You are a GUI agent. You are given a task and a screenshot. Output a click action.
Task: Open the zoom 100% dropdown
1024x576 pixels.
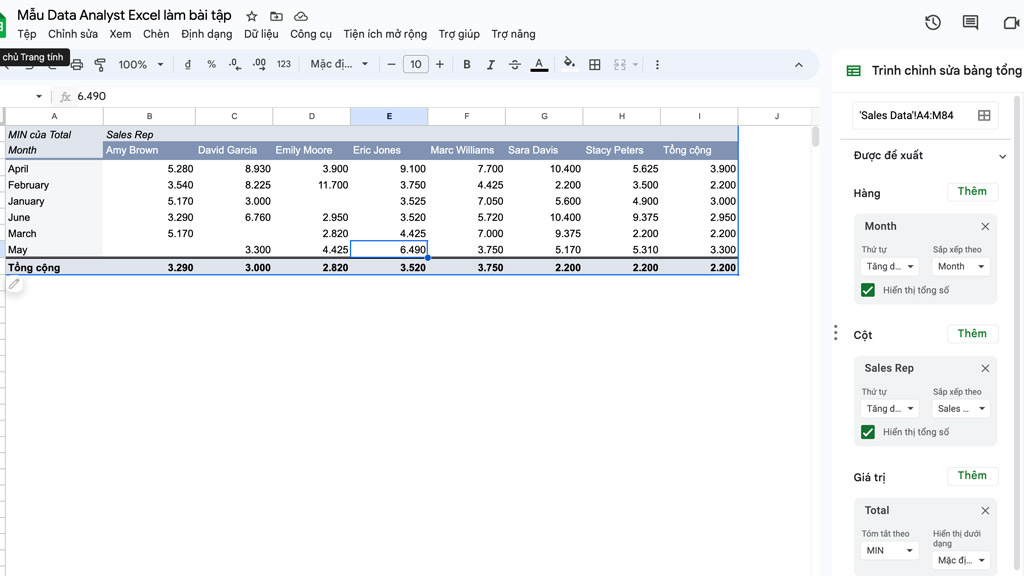(140, 64)
